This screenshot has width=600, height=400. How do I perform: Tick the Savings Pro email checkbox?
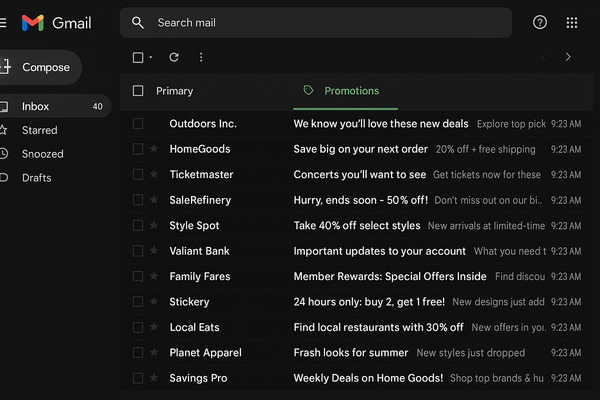click(x=138, y=378)
